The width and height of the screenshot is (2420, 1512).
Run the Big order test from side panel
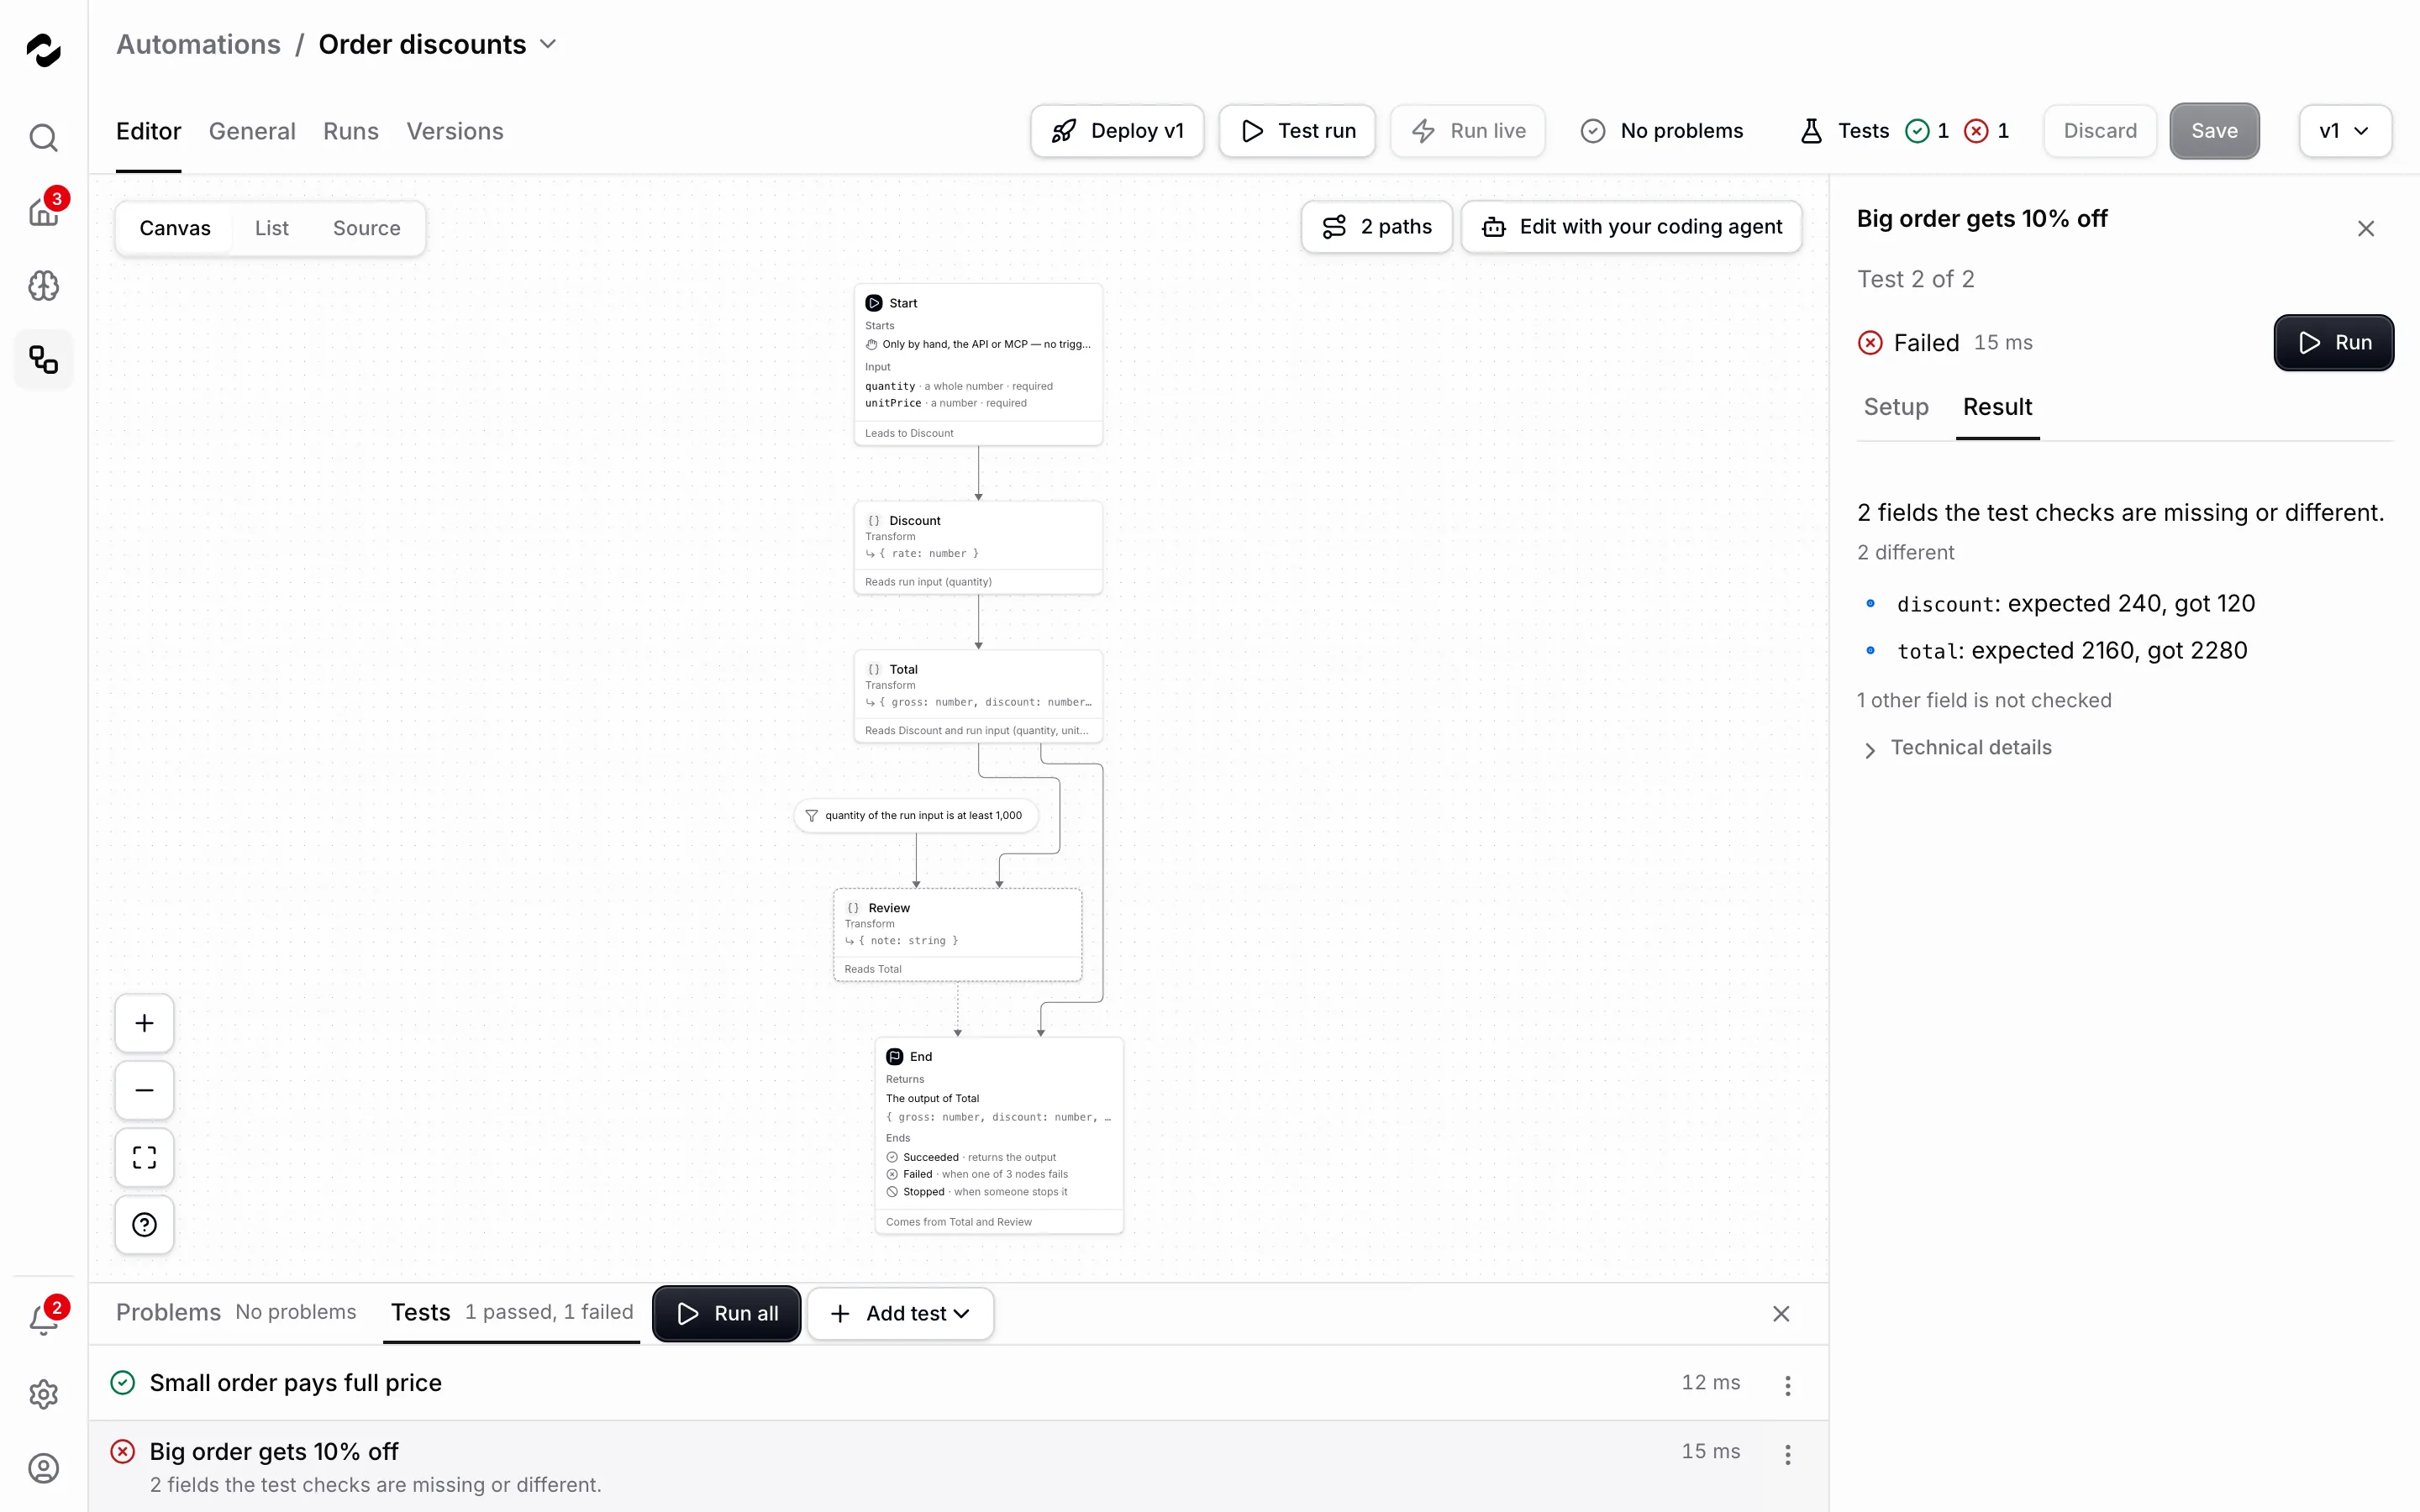[x=2333, y=343]
